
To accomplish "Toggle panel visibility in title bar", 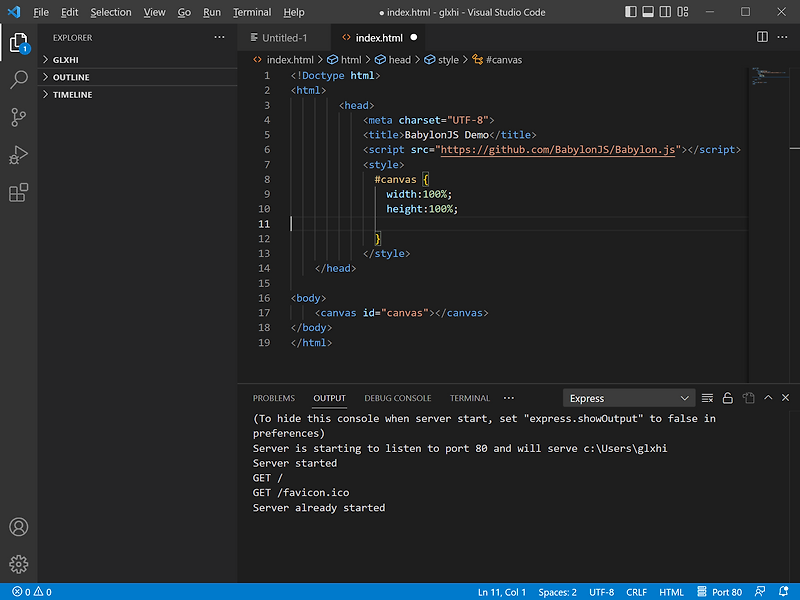I will tap(649, 12).
